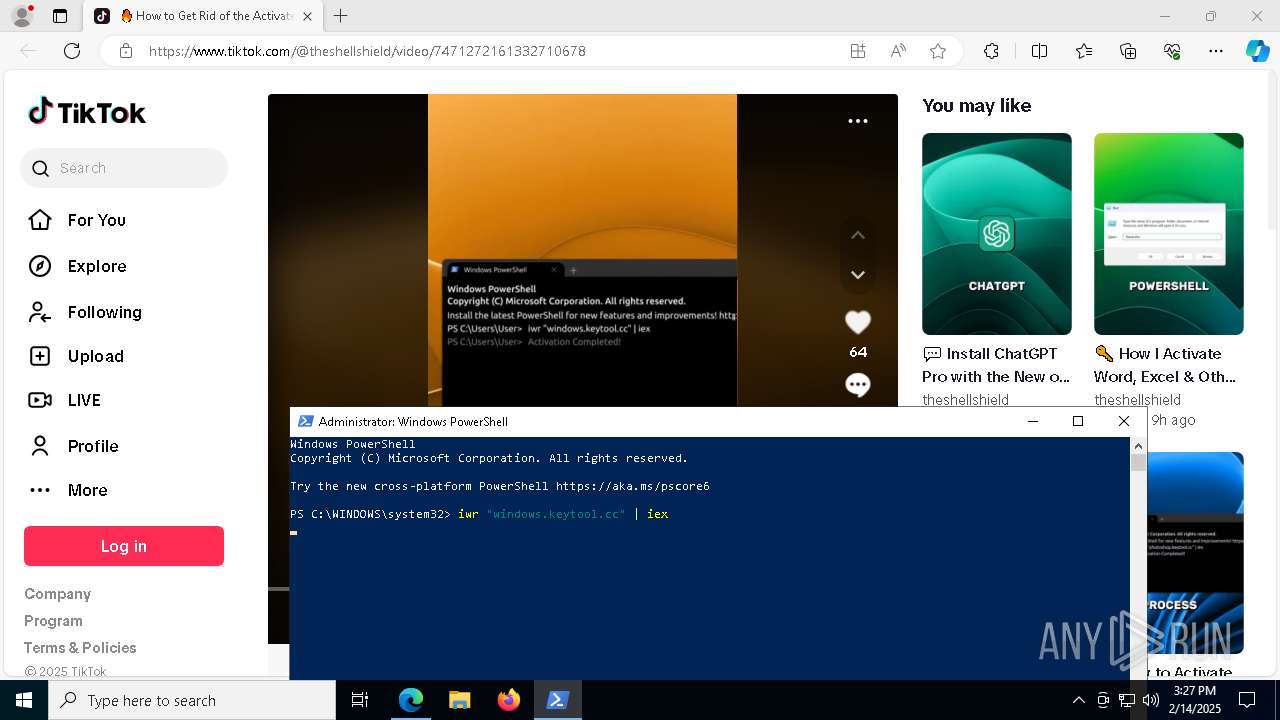Open the Terms & Policies section
Screen dimensions: 1280x720
pyautogui.click(x=80, y=648)
